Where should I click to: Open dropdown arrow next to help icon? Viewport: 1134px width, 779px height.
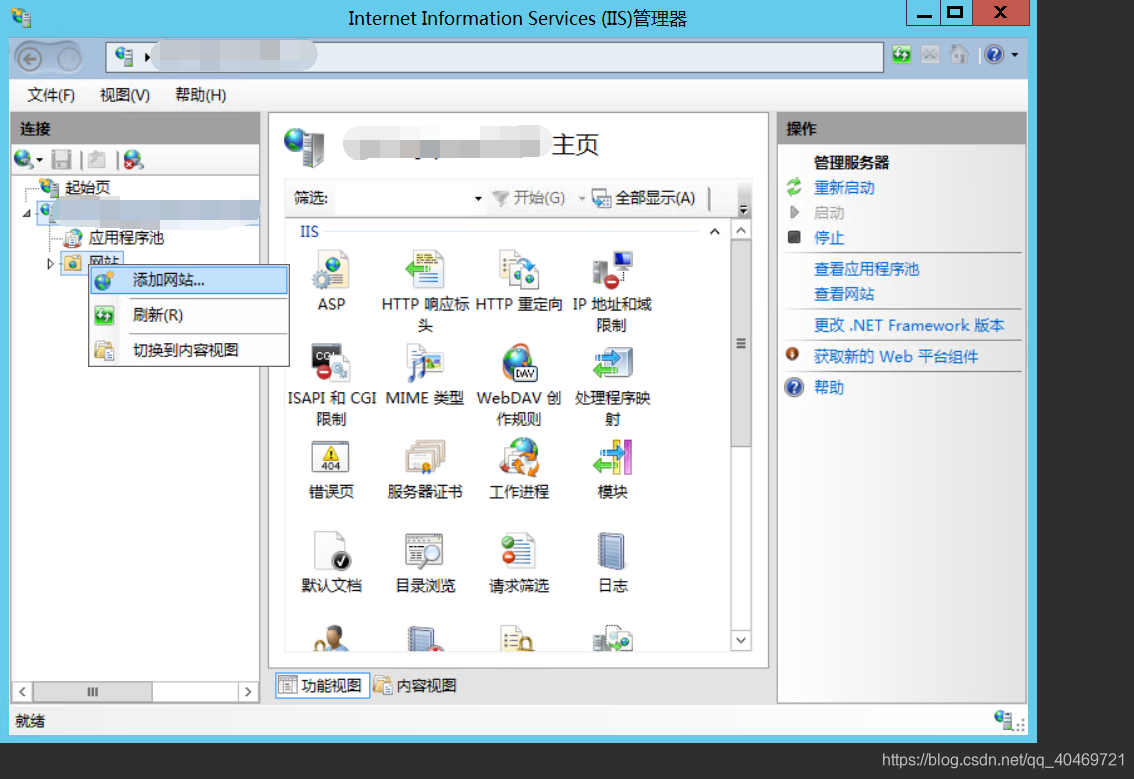coord(1015,55)
